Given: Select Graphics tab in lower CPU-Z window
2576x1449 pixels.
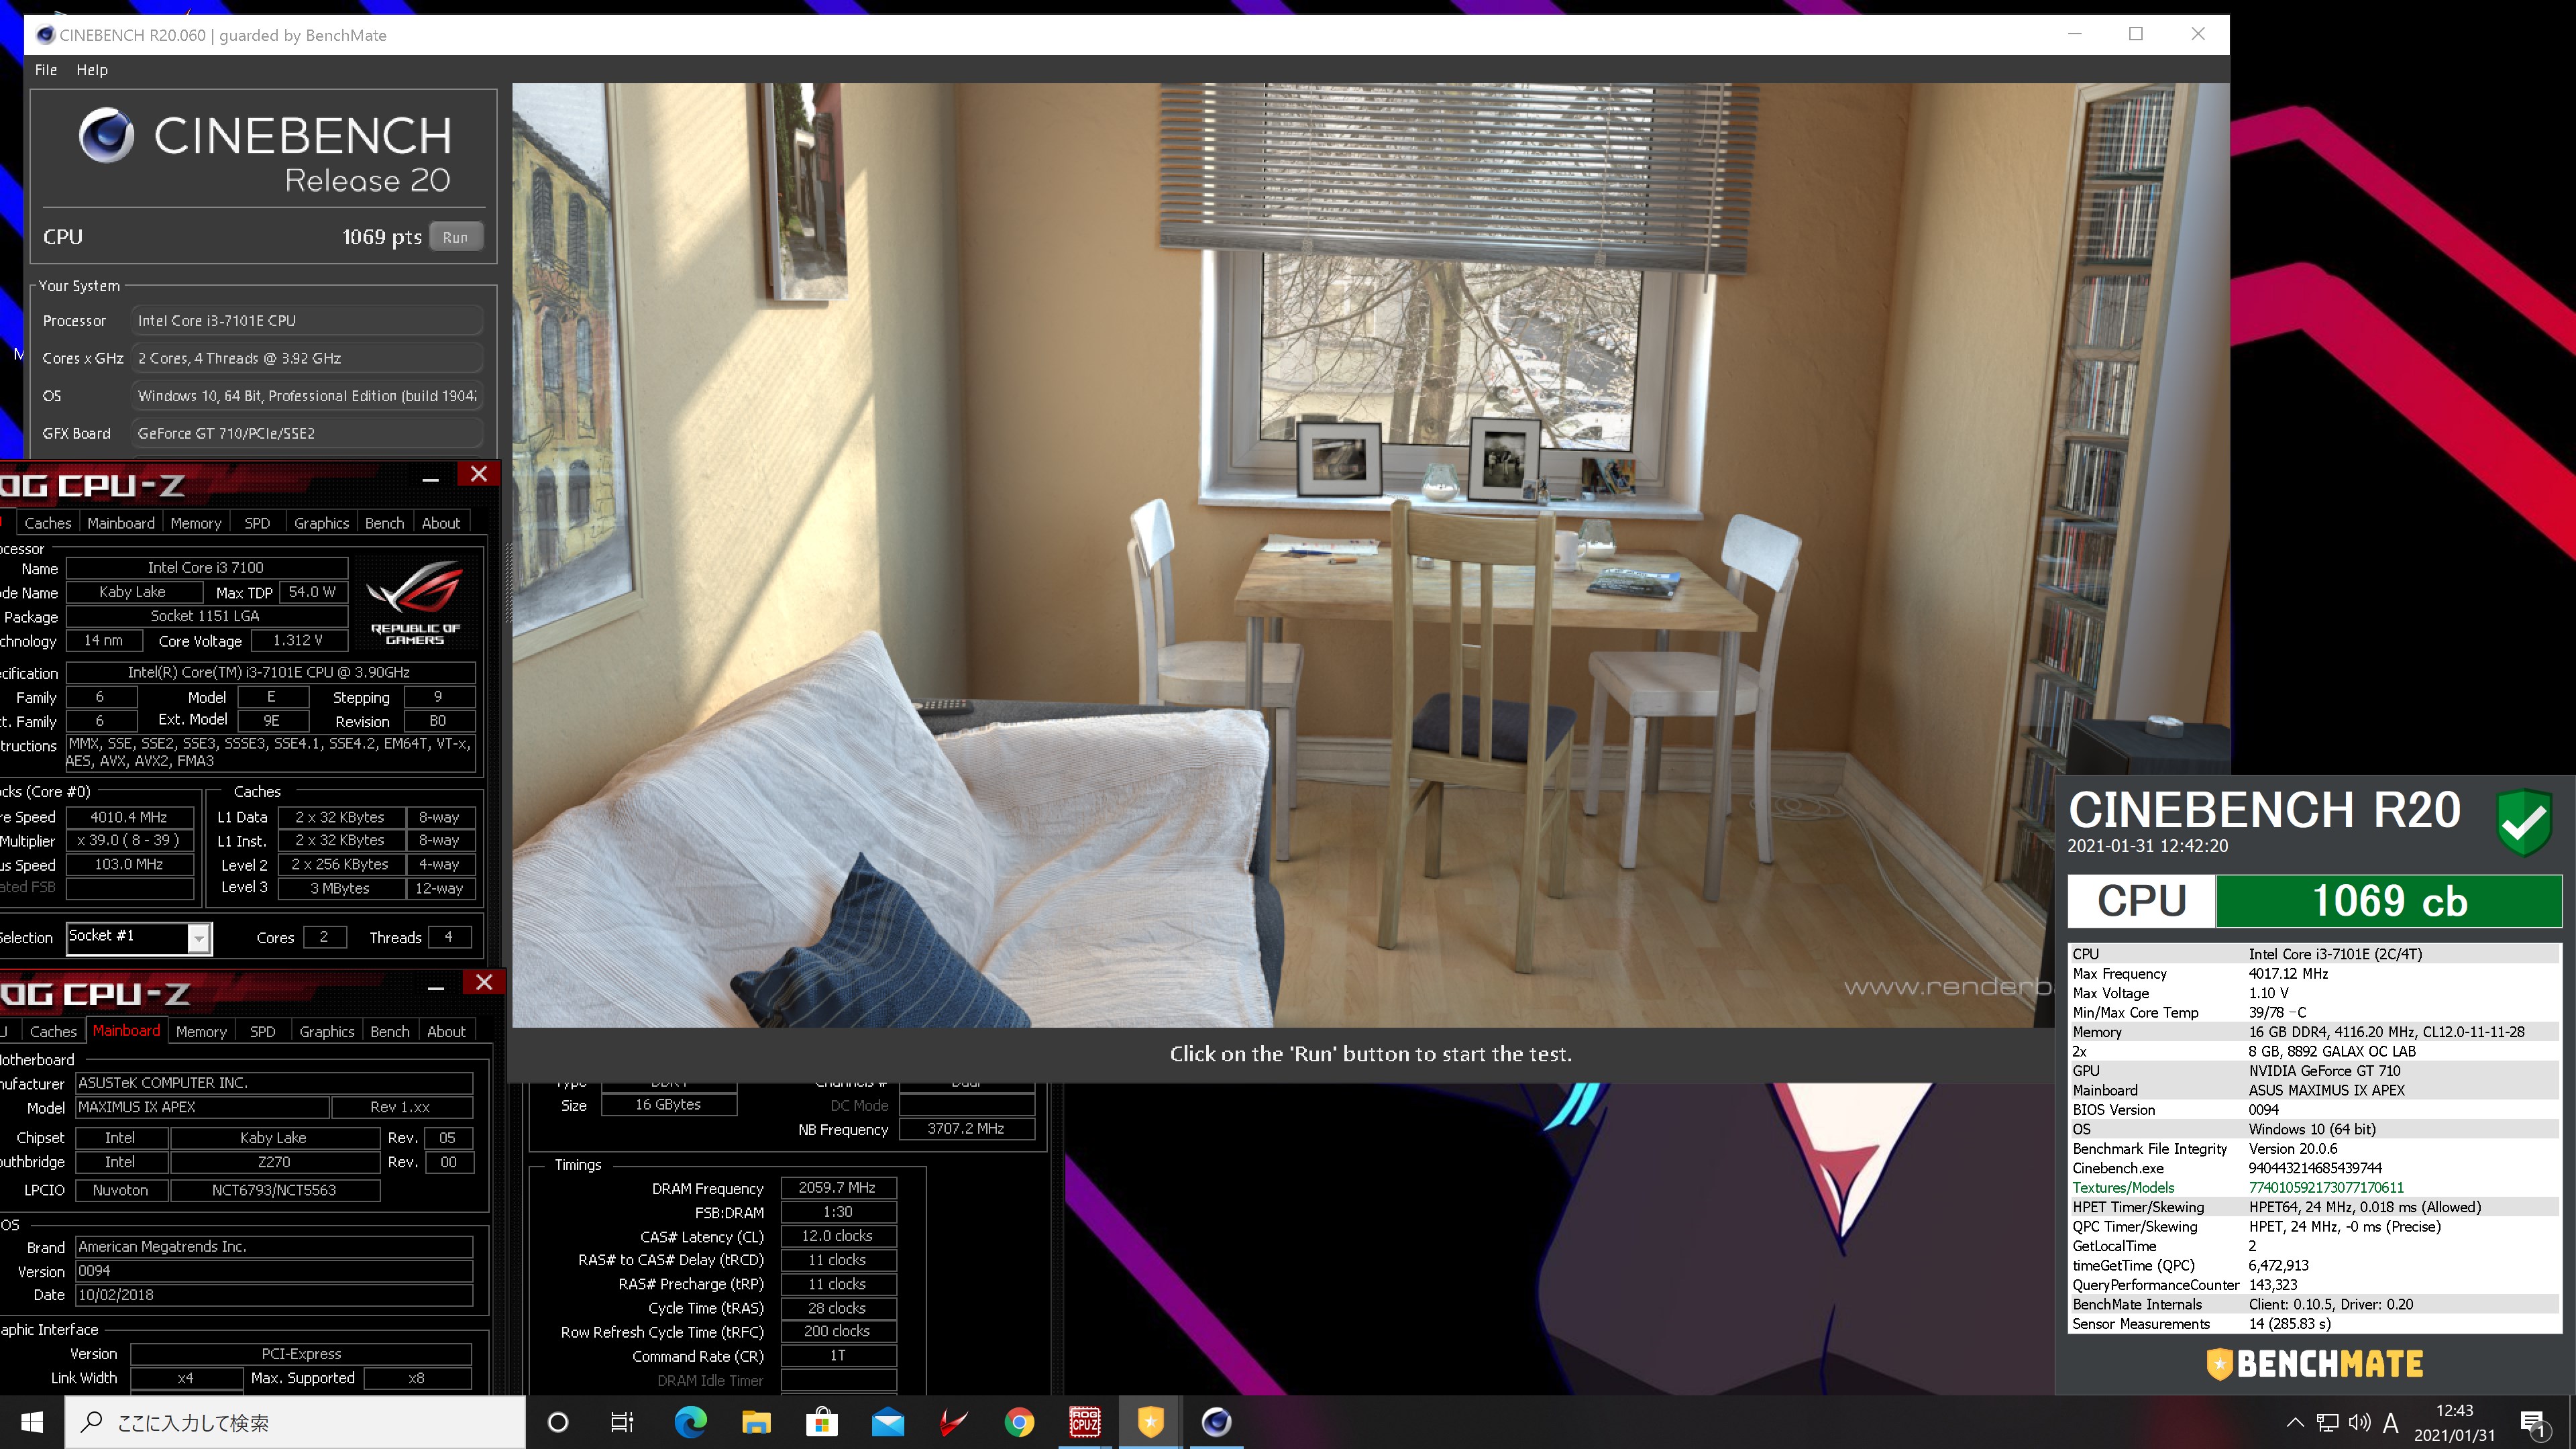Looking at the screenshot, I should click(x=327, y=1031).
